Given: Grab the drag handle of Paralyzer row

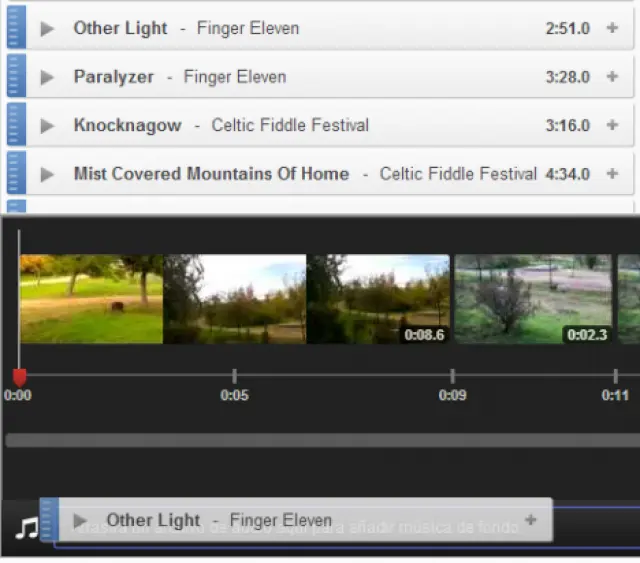Looking at the screenshot, I should 14,77.
